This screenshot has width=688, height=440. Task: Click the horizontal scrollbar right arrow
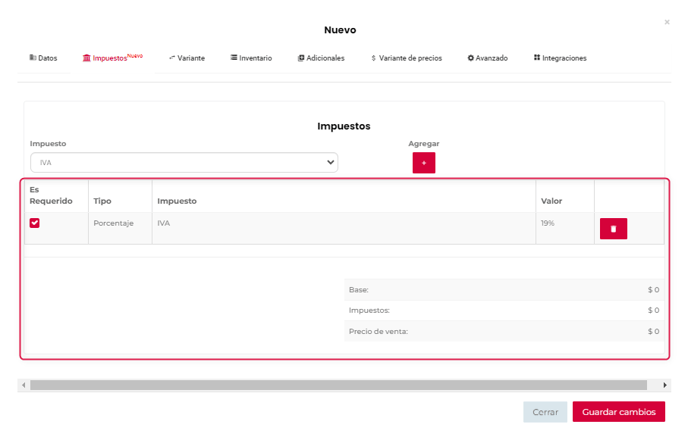665,385
